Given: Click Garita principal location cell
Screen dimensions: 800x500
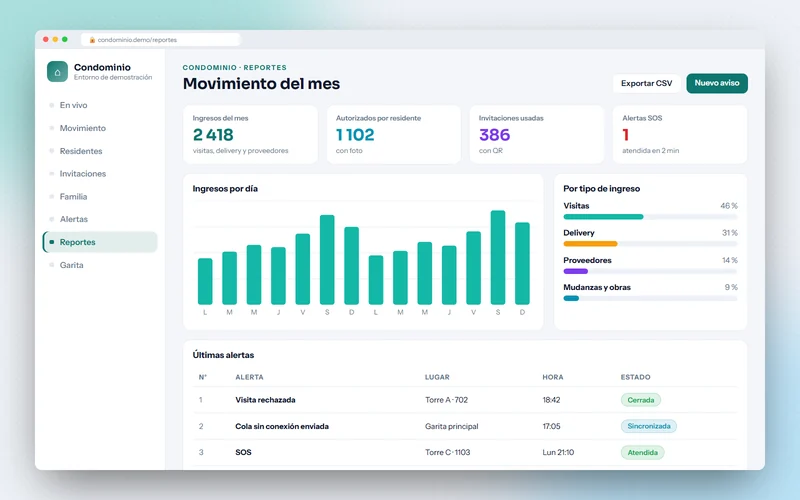Looking at the screenshot, I should point(452,427).
